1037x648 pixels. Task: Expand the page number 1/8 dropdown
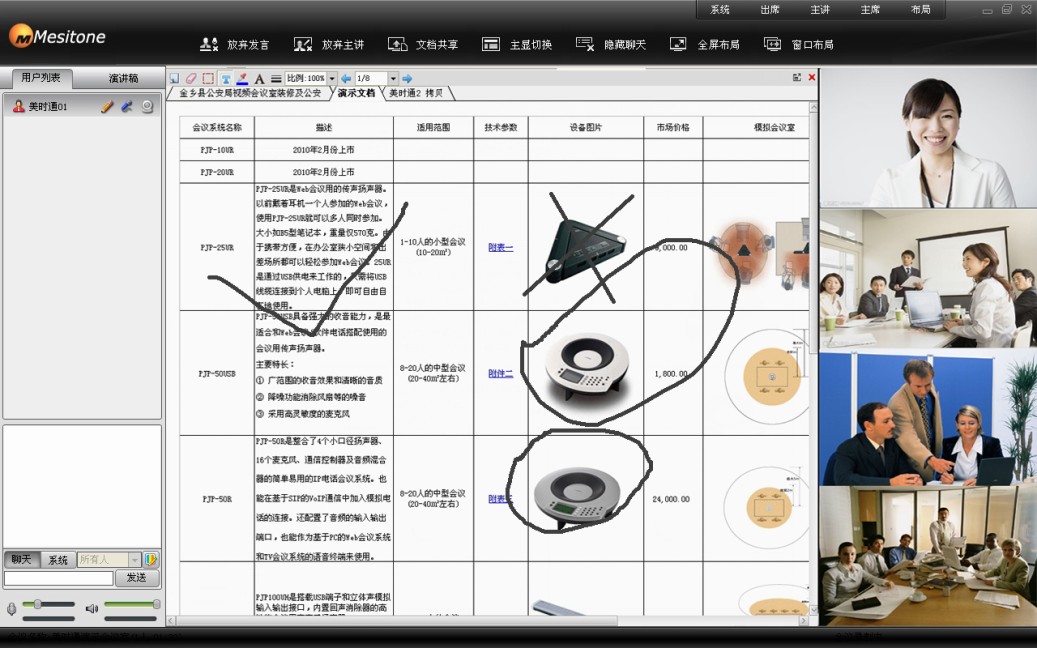[x=393, y=78]
